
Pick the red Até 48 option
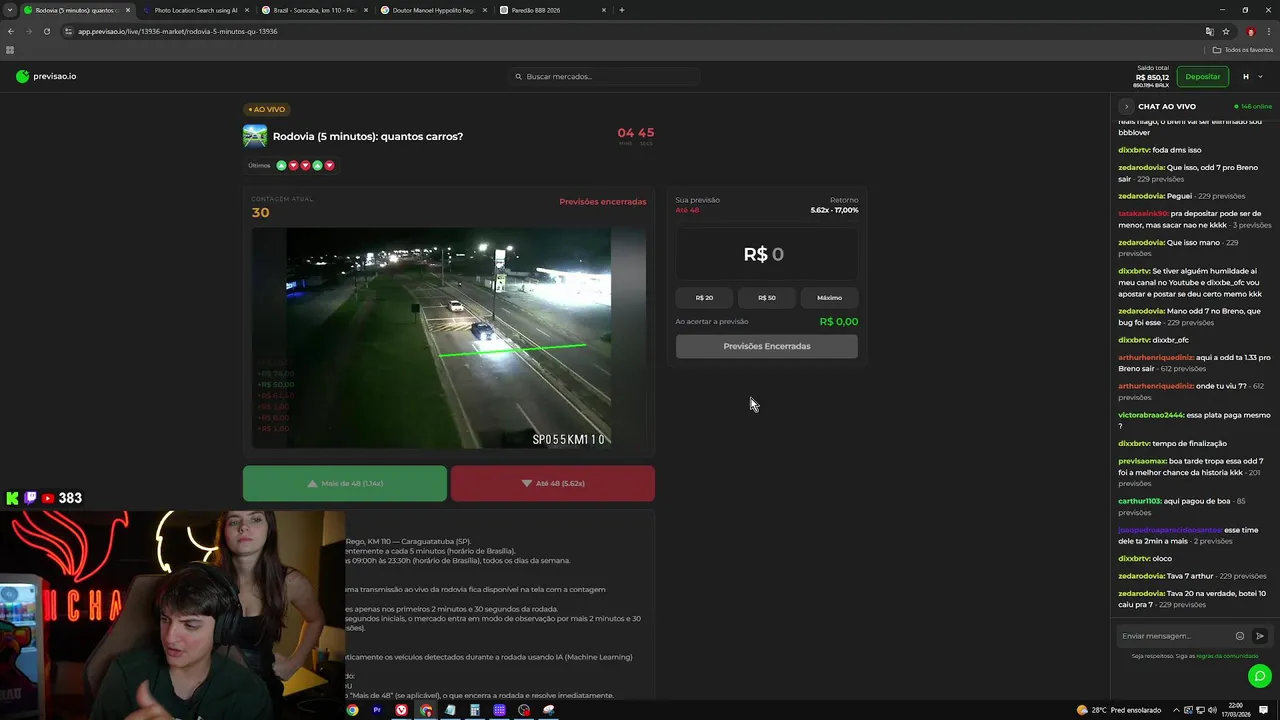553,483
